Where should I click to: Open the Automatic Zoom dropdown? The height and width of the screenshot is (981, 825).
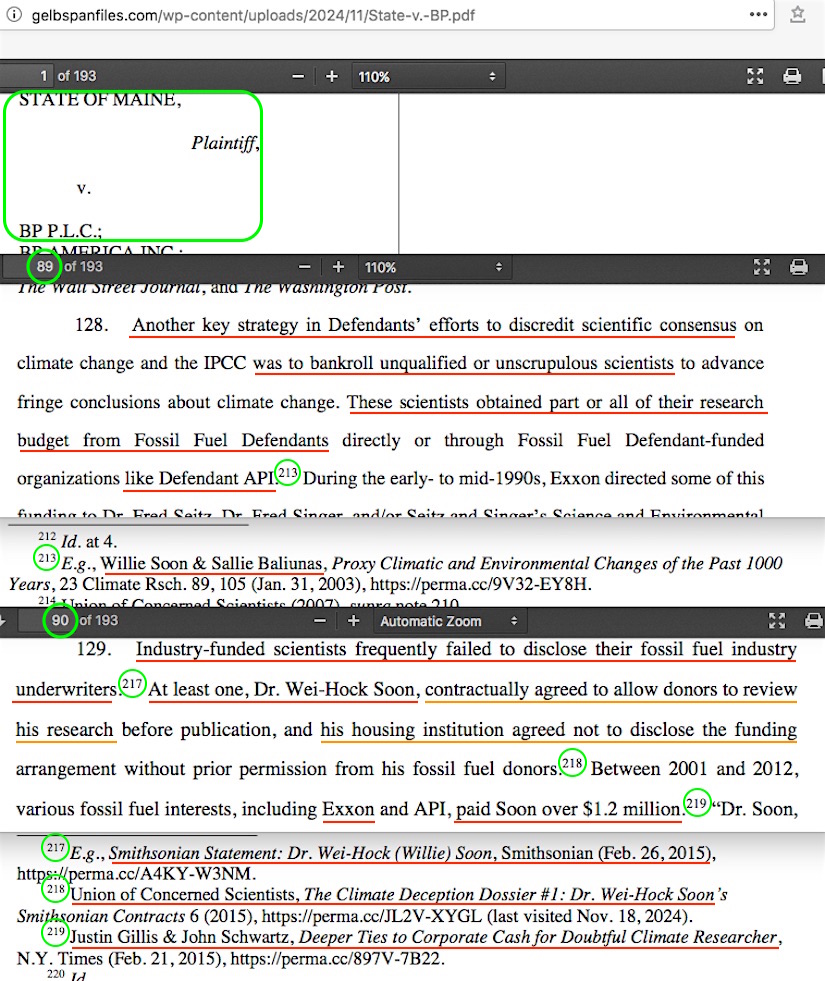point(450,621)
